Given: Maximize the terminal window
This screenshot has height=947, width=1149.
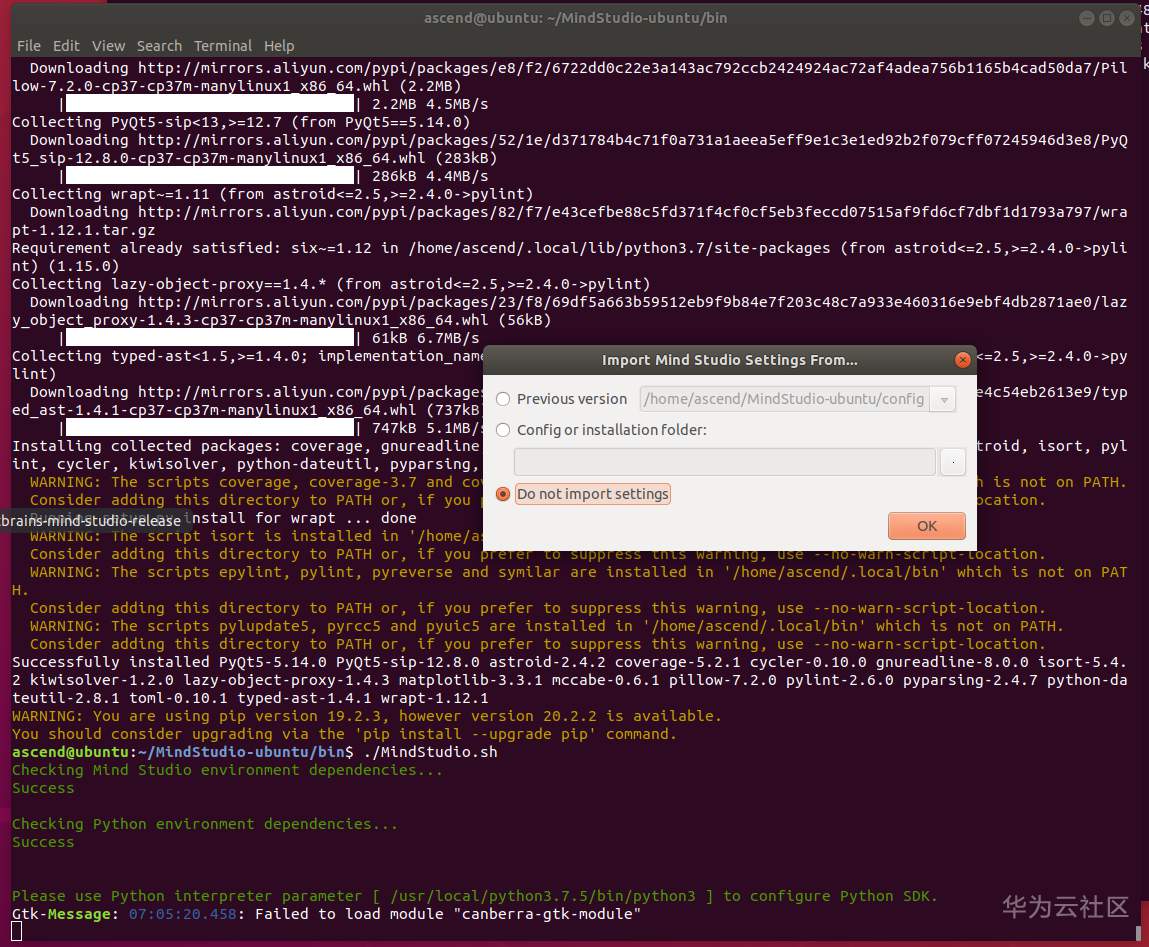Looking at the screenshot, I should (x=1107, y=18).
